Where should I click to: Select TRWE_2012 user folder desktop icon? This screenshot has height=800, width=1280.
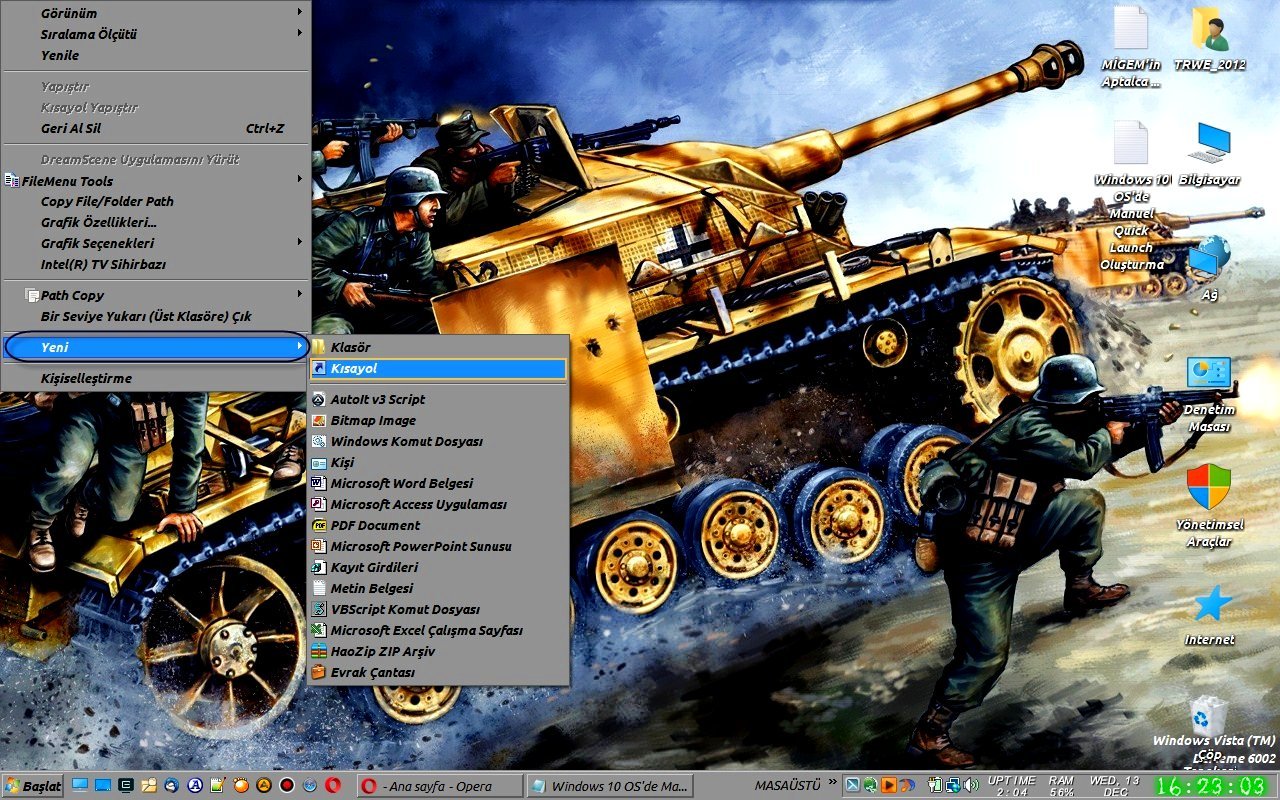coord(1210,40)
